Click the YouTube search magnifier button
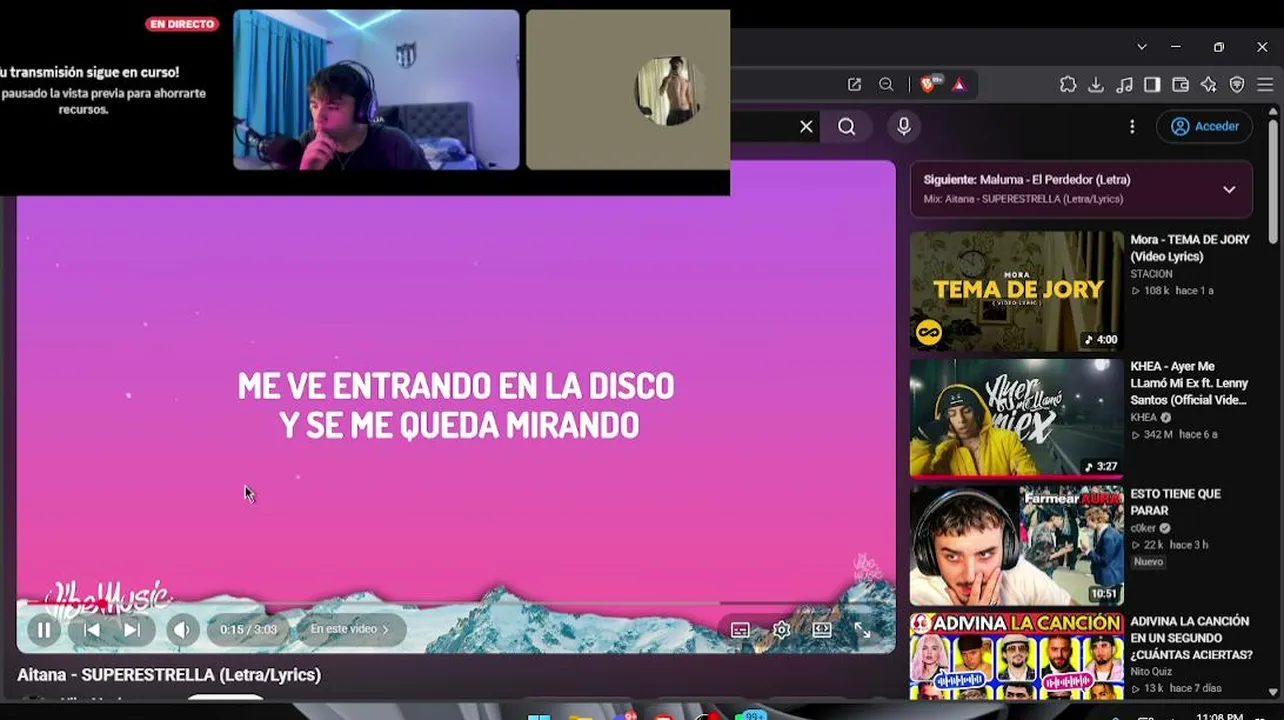1284x720 pixels. pos(847,126)
